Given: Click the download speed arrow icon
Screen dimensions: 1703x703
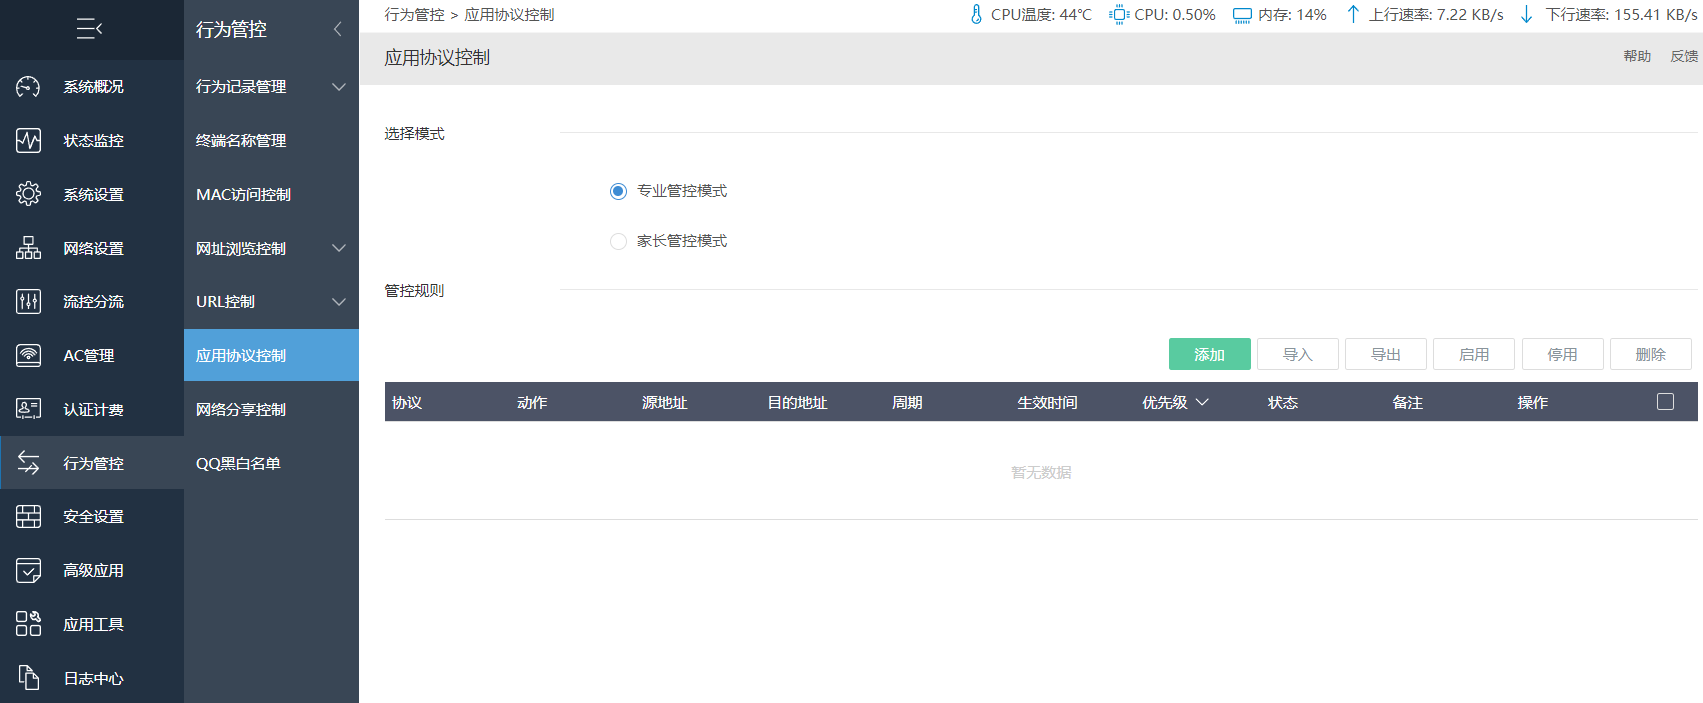Looking at the screenshot, I should coord(1526,14).
